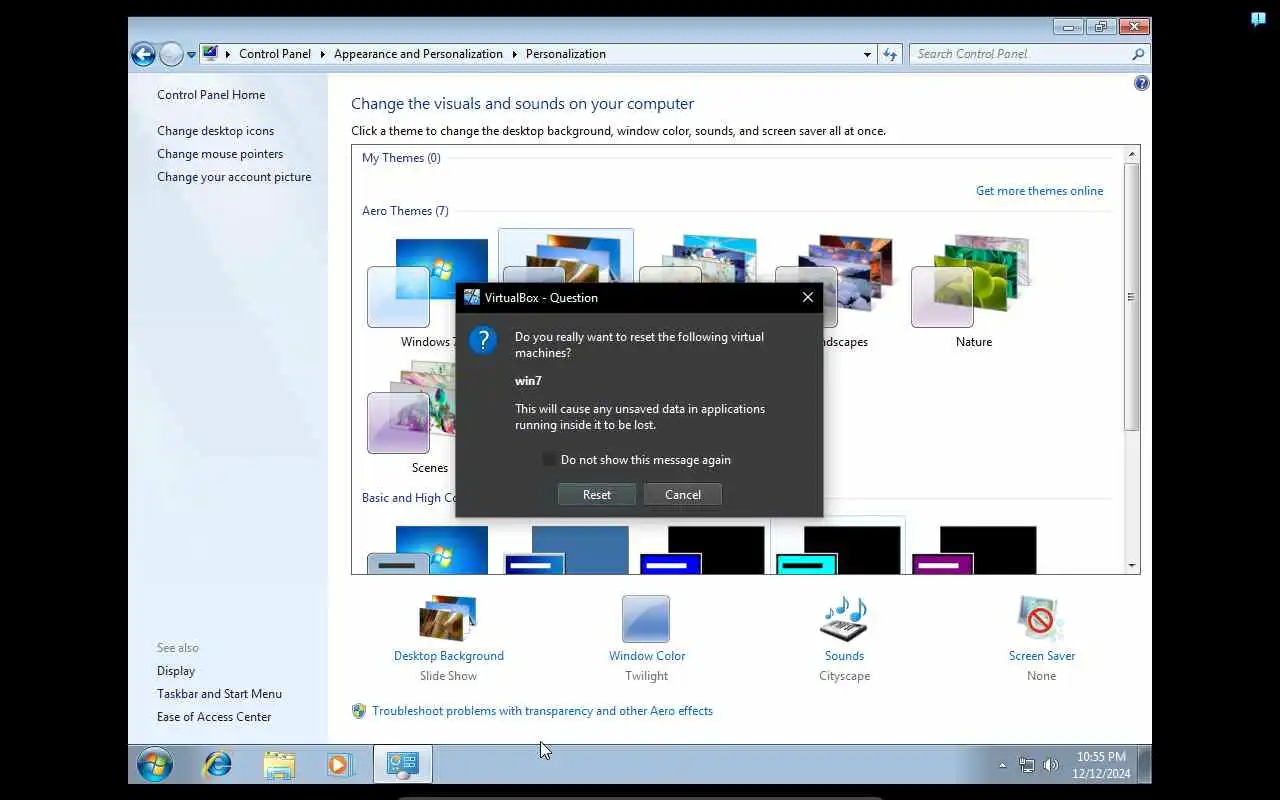Open Change your account picture

click(234, 177)
